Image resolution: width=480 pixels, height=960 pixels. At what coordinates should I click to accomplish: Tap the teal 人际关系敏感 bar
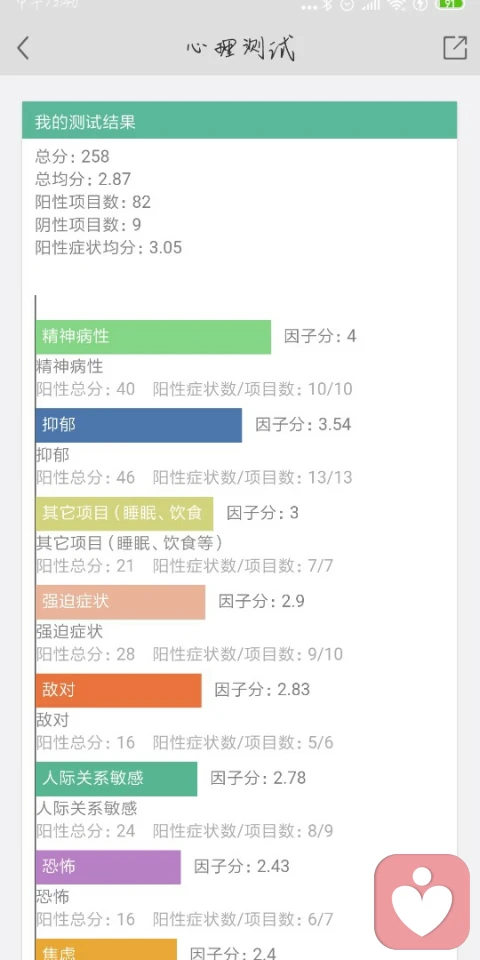pos(116,779)
